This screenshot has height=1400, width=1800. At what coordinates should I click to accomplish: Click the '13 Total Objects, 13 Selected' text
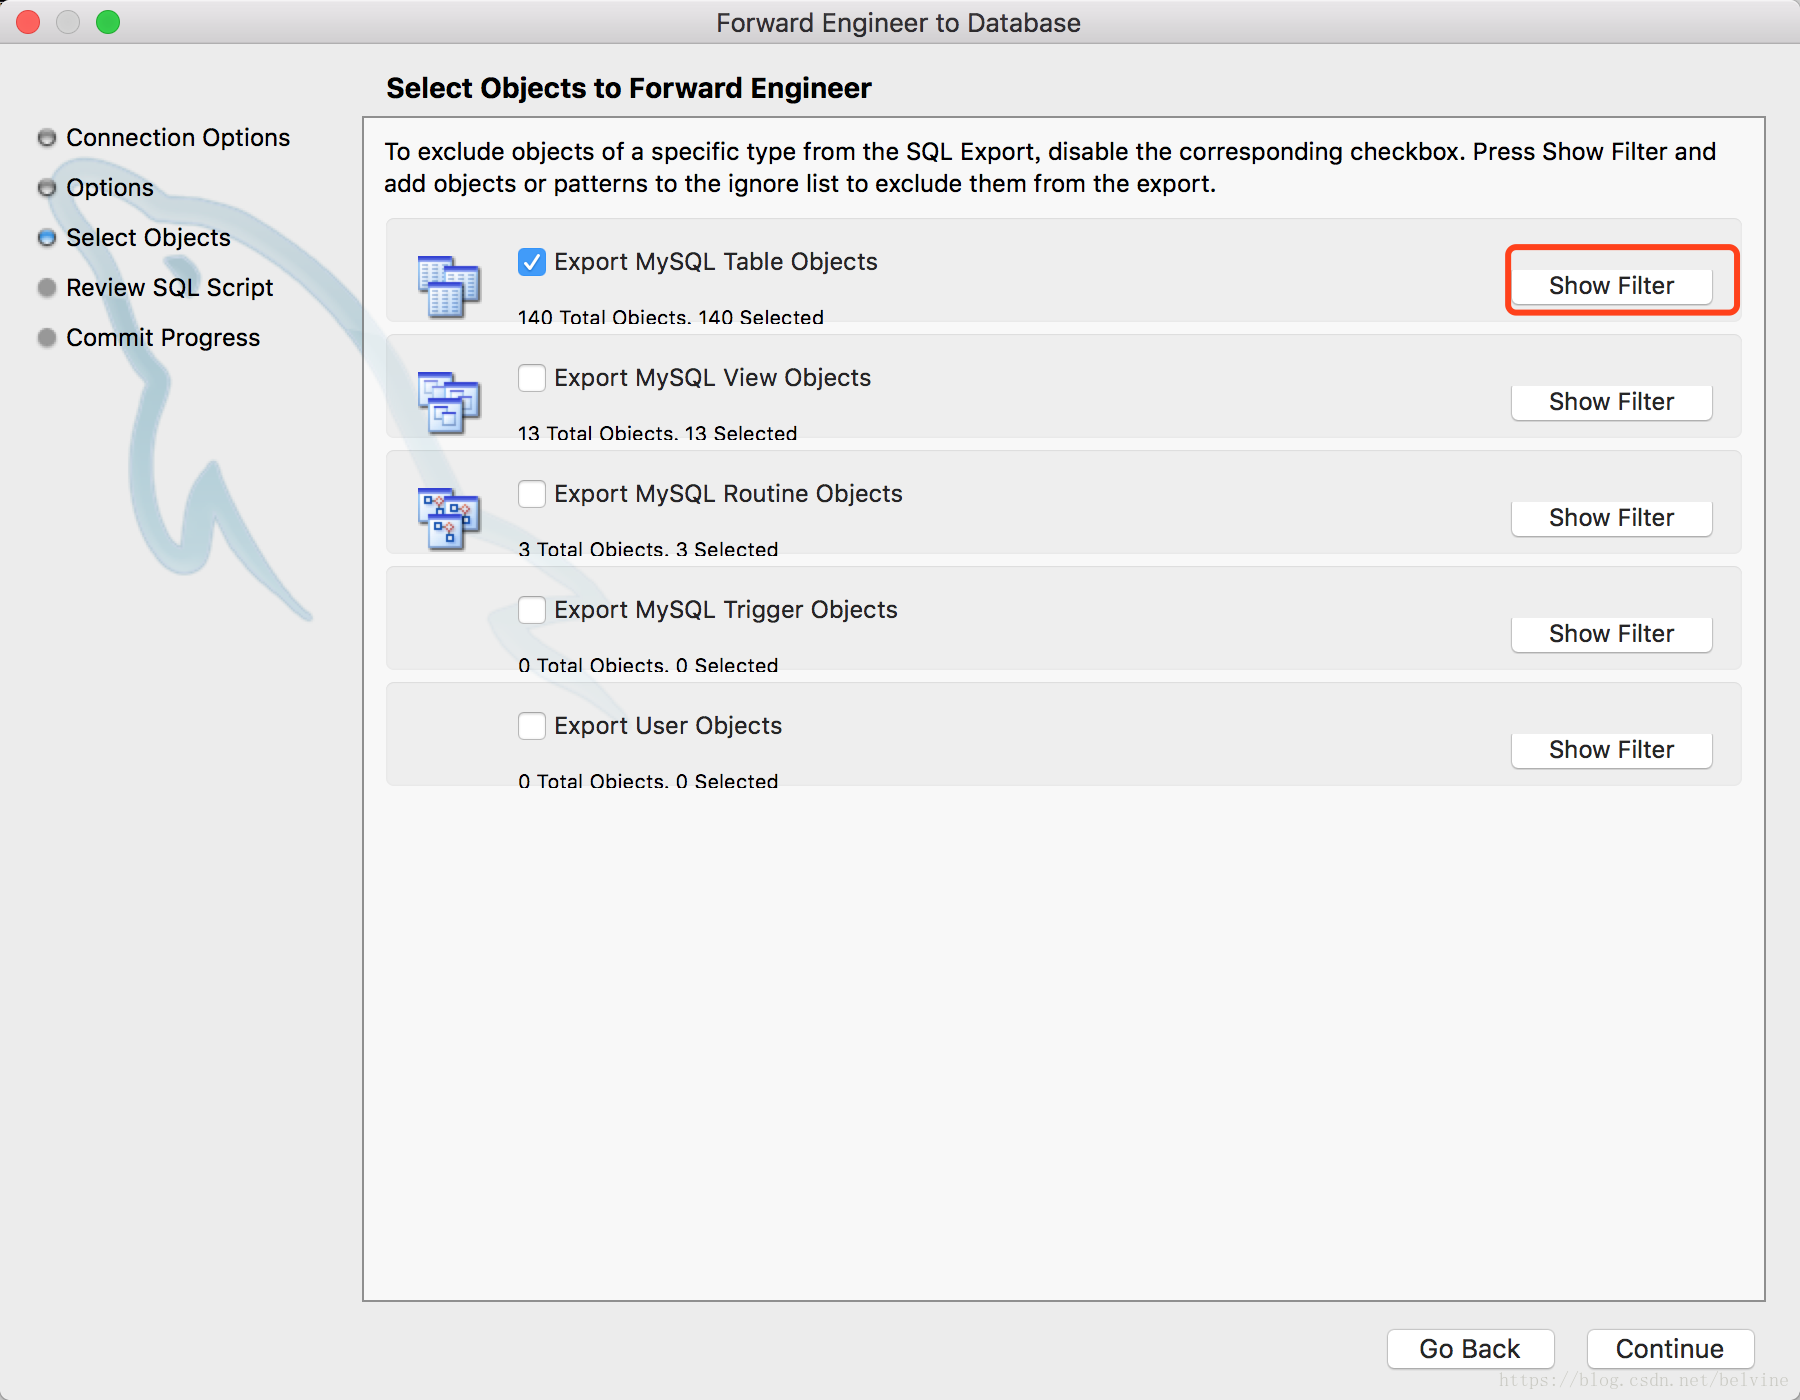(657, 433)
